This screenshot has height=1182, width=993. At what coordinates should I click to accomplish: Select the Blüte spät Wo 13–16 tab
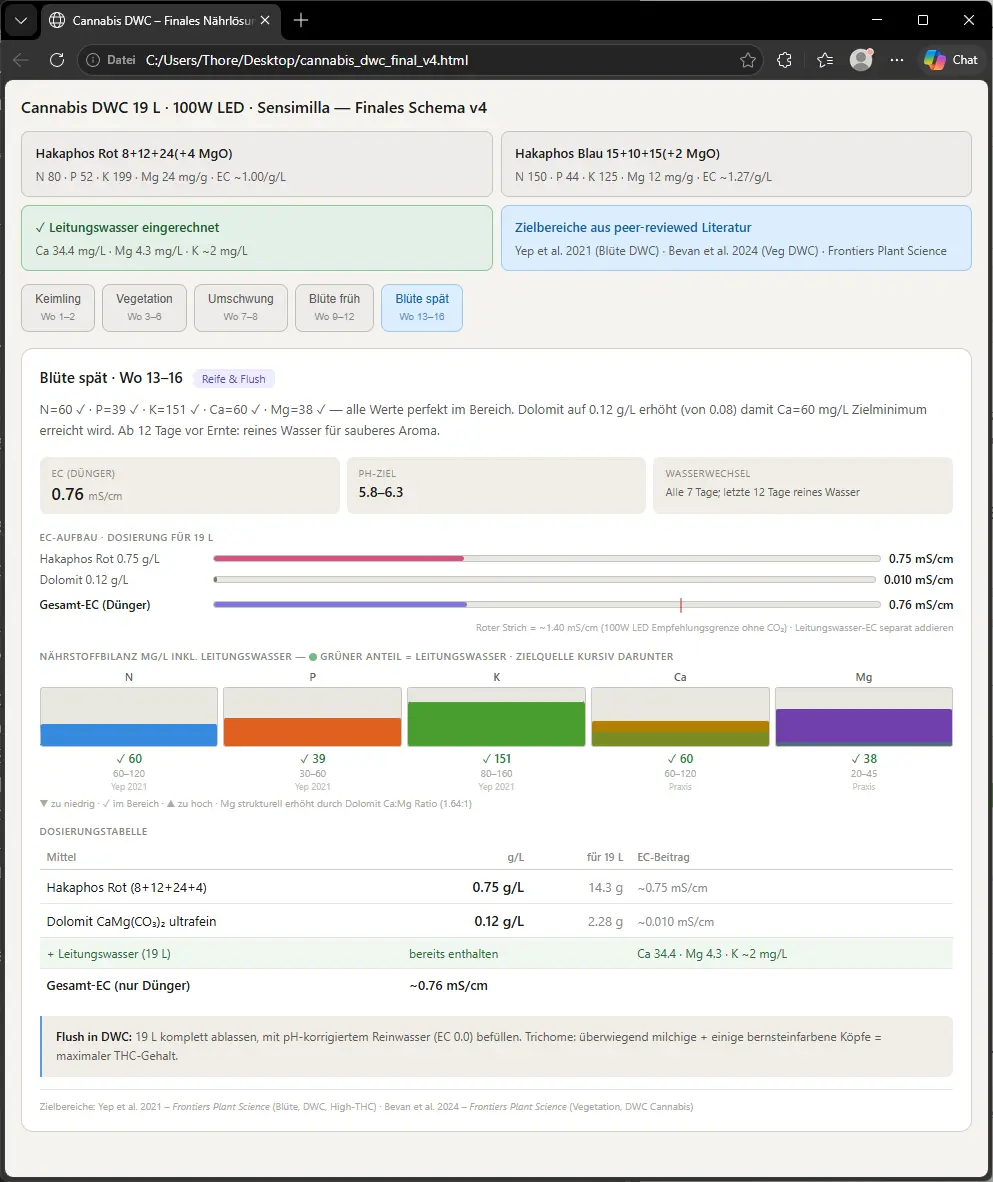pyautogui.click(x=421, y=307)
